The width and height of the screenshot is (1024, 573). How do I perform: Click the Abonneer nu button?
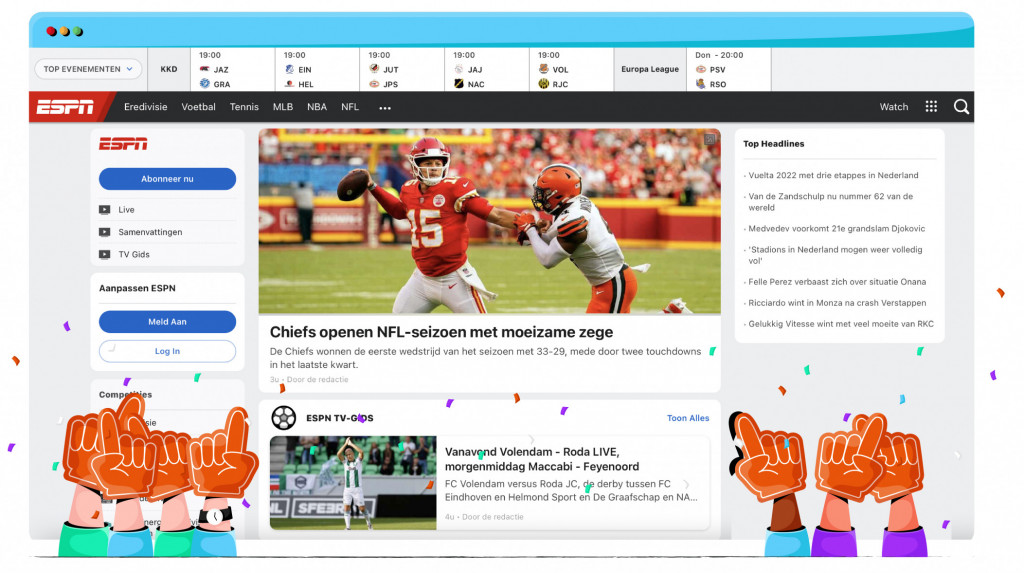coord(167,179)
